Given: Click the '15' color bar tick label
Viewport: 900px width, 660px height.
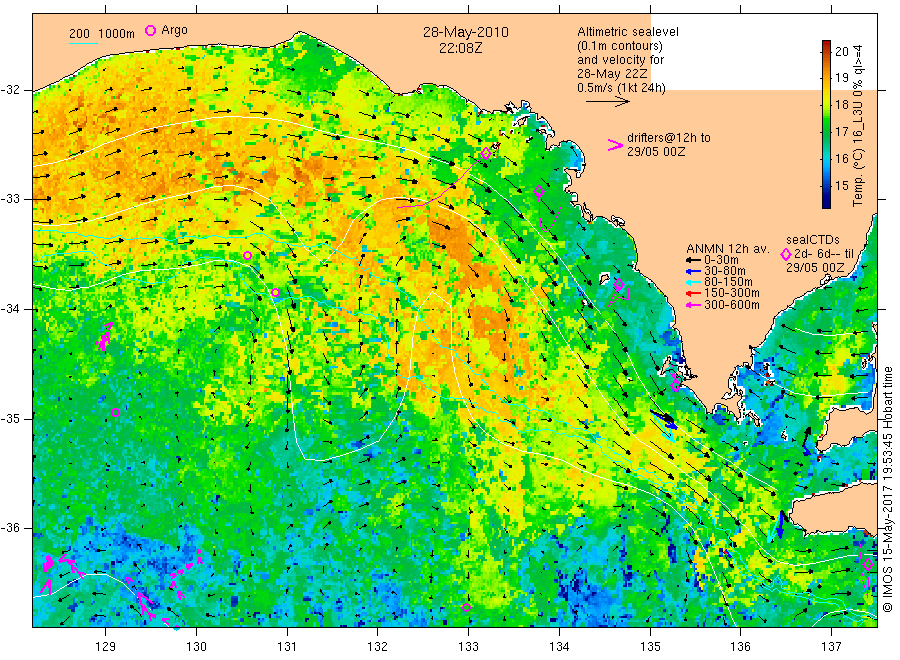Looking at the screenshot, I should 841,185.
